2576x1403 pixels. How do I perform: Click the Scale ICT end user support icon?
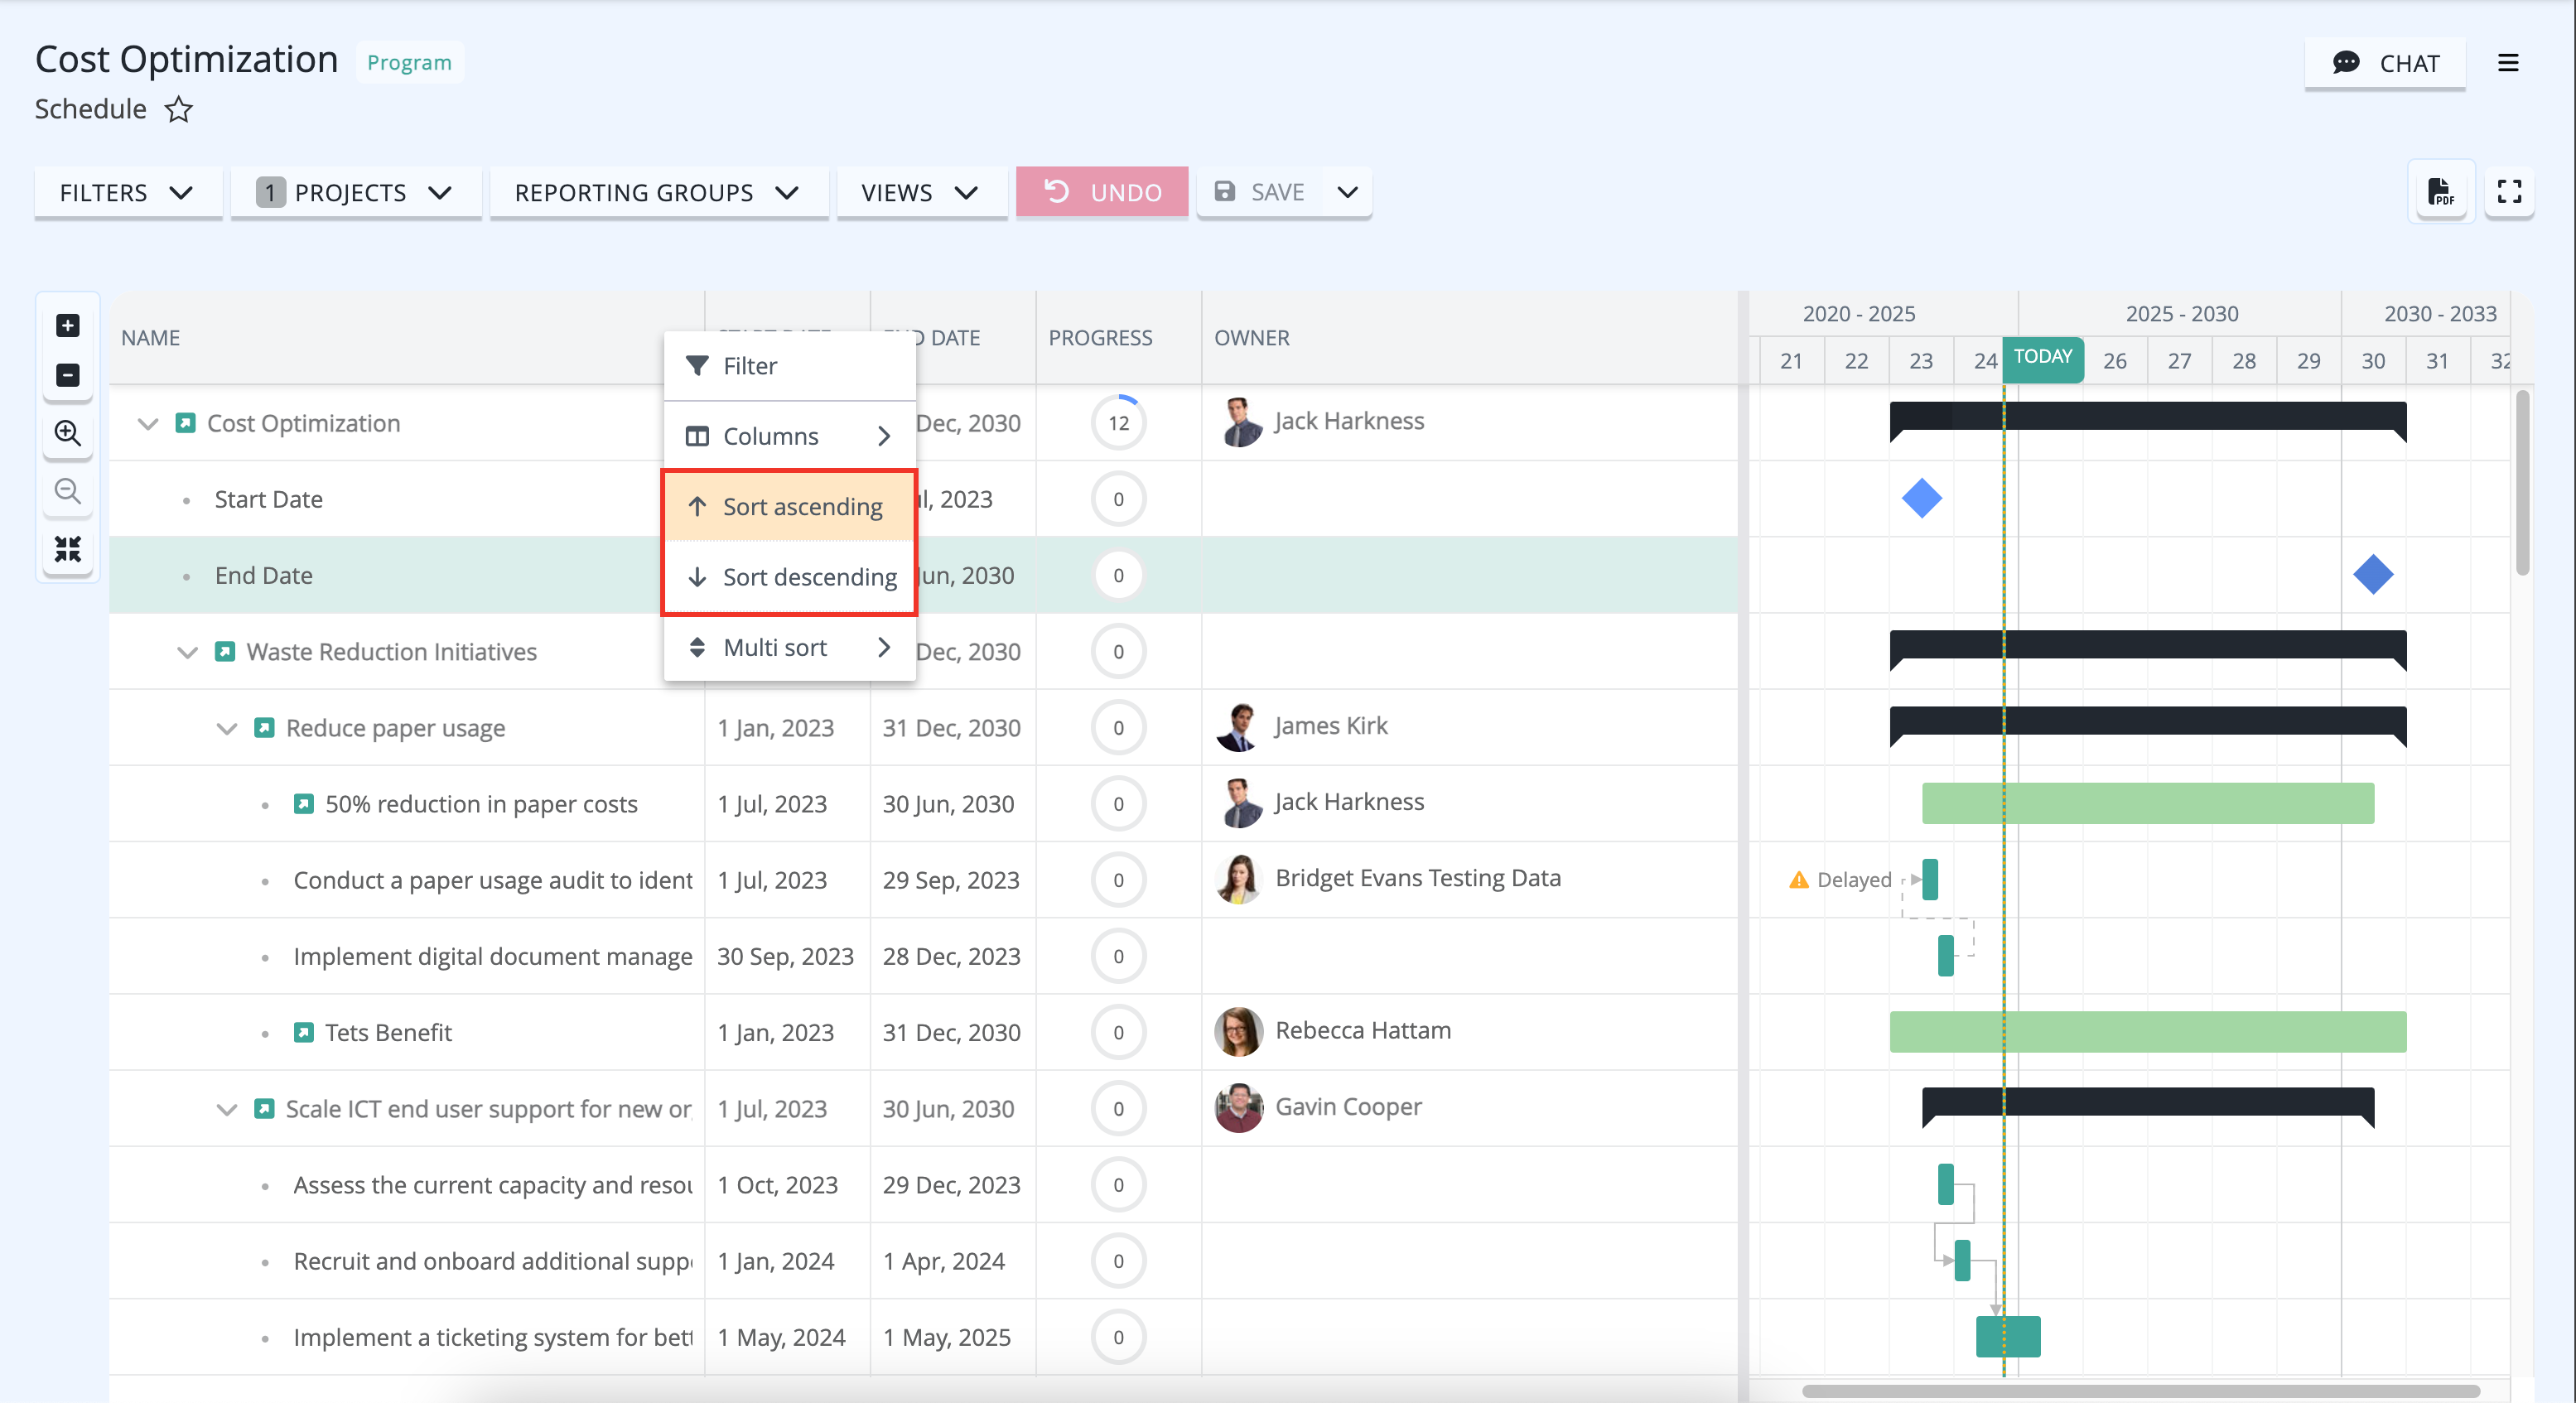tap(264, 1108)
